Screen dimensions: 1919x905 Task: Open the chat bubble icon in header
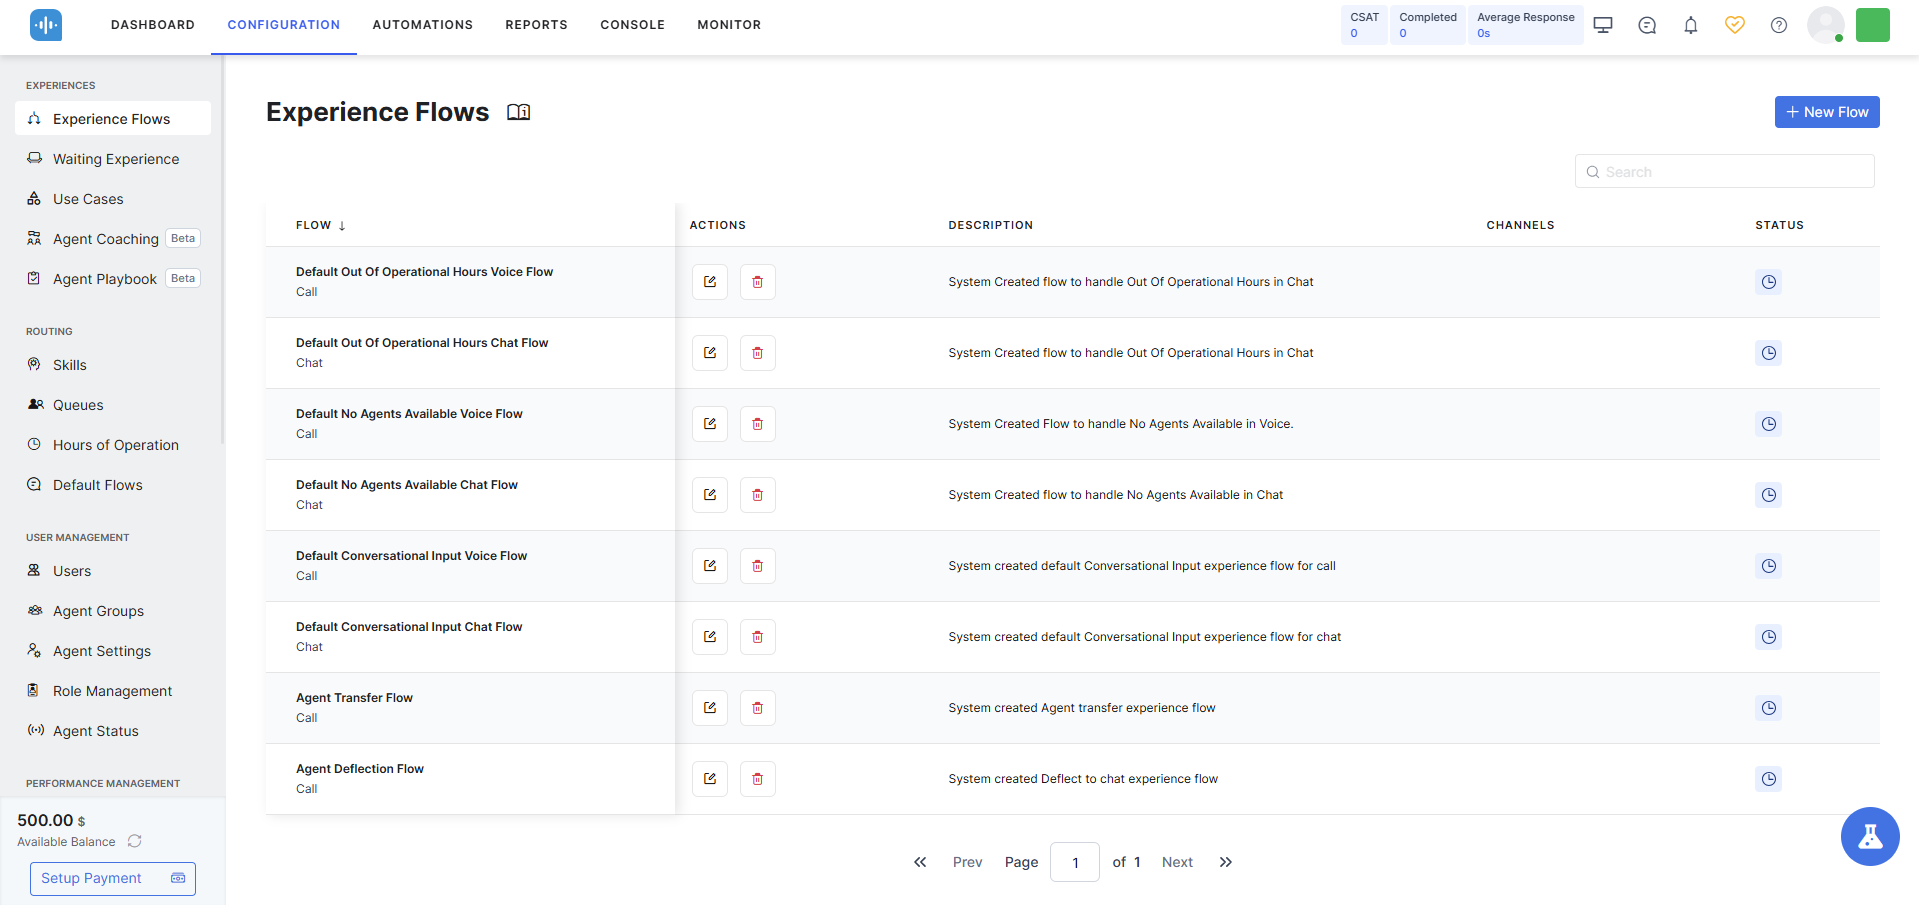(x=1647, y=25)
